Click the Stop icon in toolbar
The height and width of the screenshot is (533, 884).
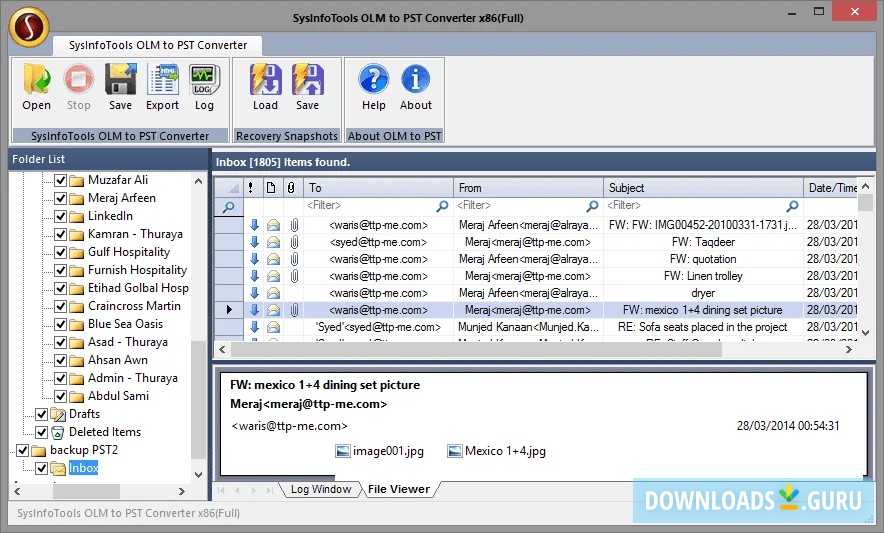[78, 80]
